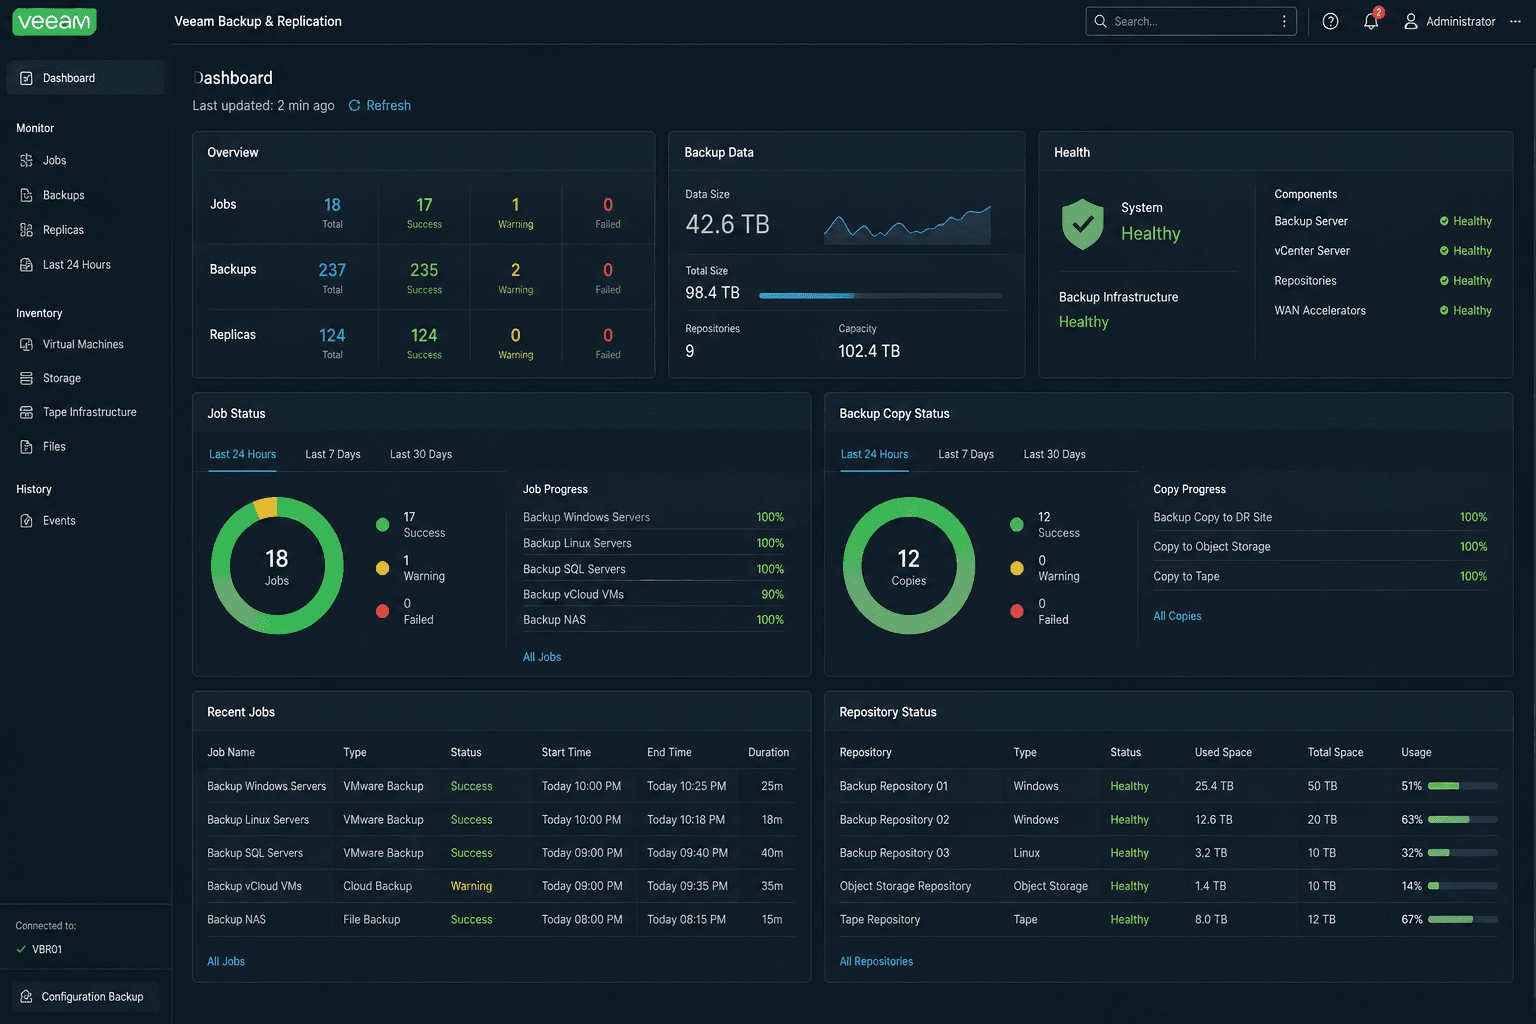1536x1024 pixels.
Task: Click the Configuration Backup icon
Action: tap(27, 997)
